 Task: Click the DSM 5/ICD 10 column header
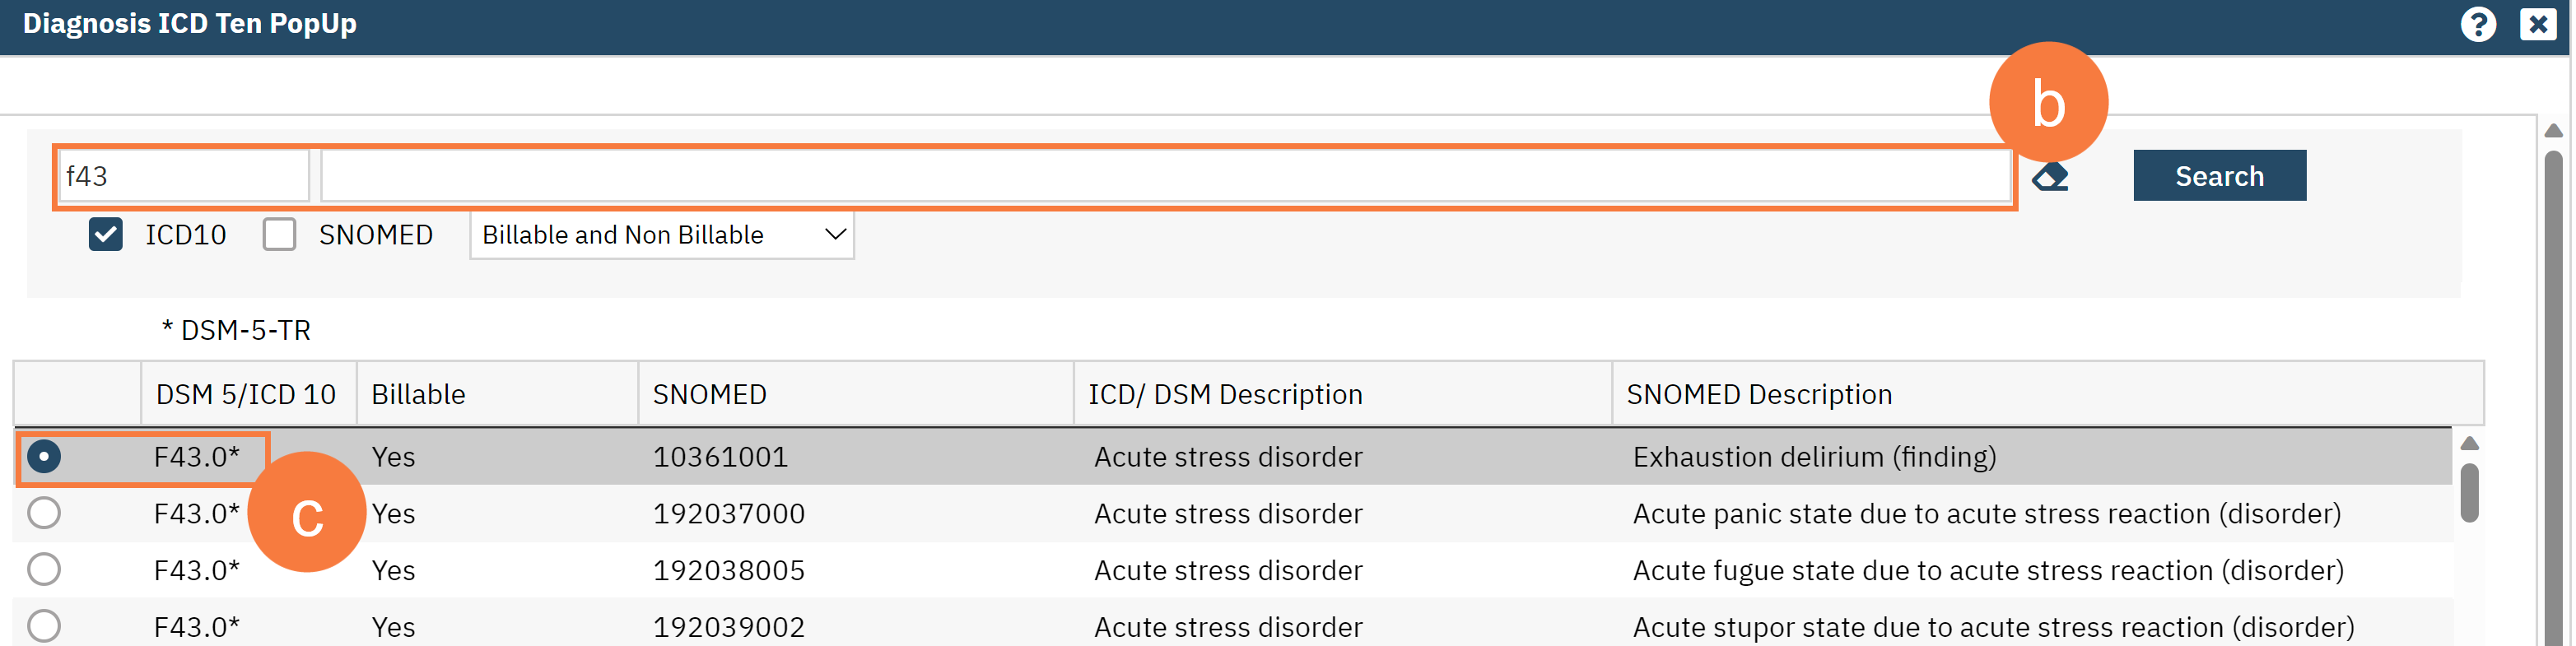(246, 395)
